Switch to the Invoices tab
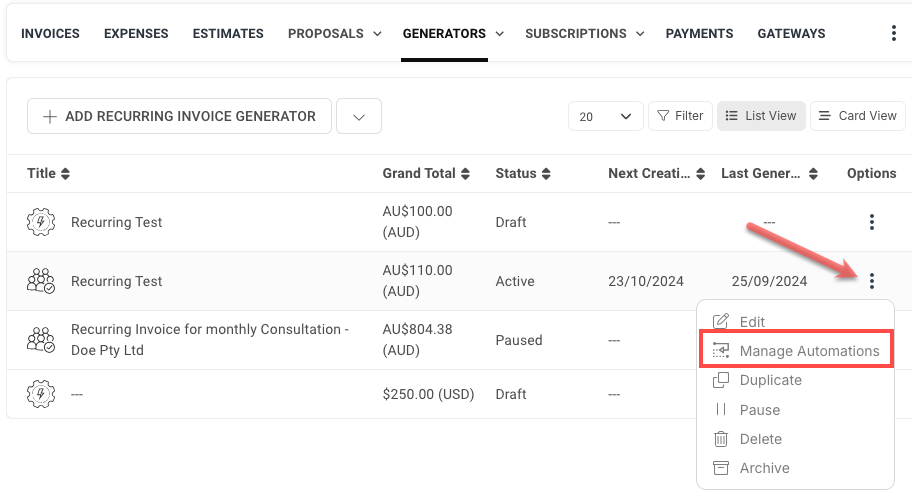Screen dimensions: 912x497 [x=50, y=34]
